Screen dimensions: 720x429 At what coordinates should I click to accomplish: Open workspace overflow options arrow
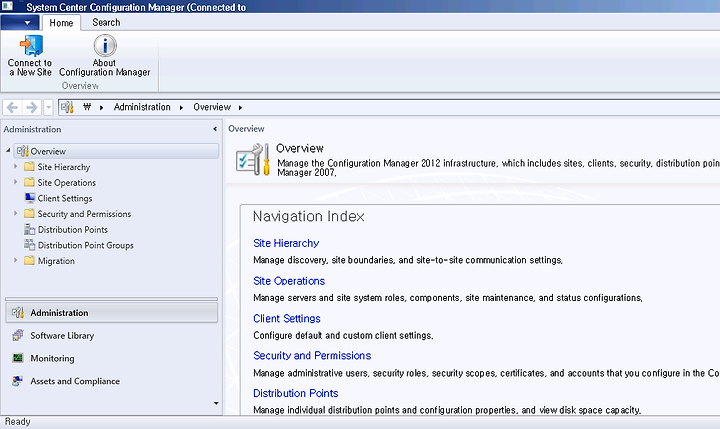point(216,403)
